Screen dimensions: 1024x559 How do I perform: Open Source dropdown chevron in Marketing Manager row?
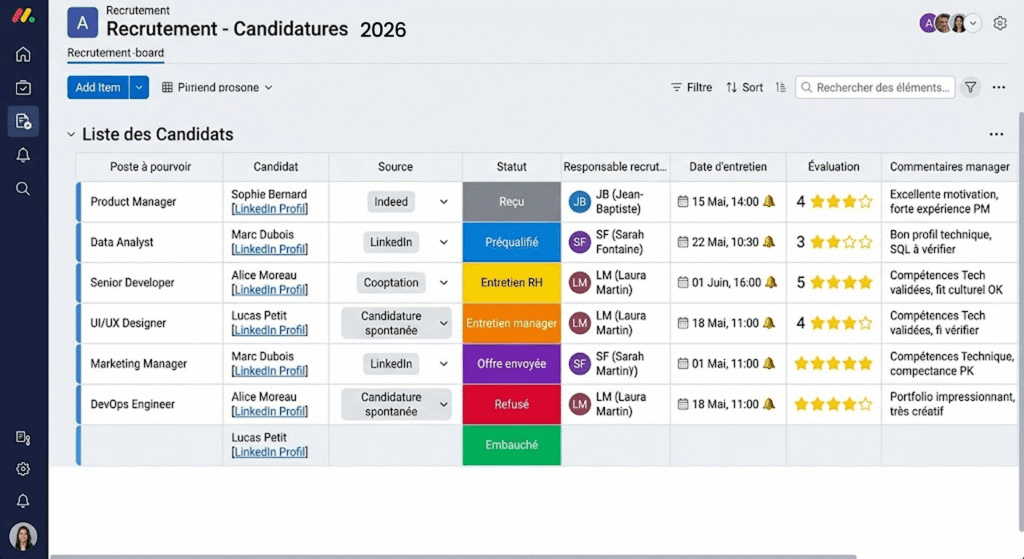[x=443, y=364]
